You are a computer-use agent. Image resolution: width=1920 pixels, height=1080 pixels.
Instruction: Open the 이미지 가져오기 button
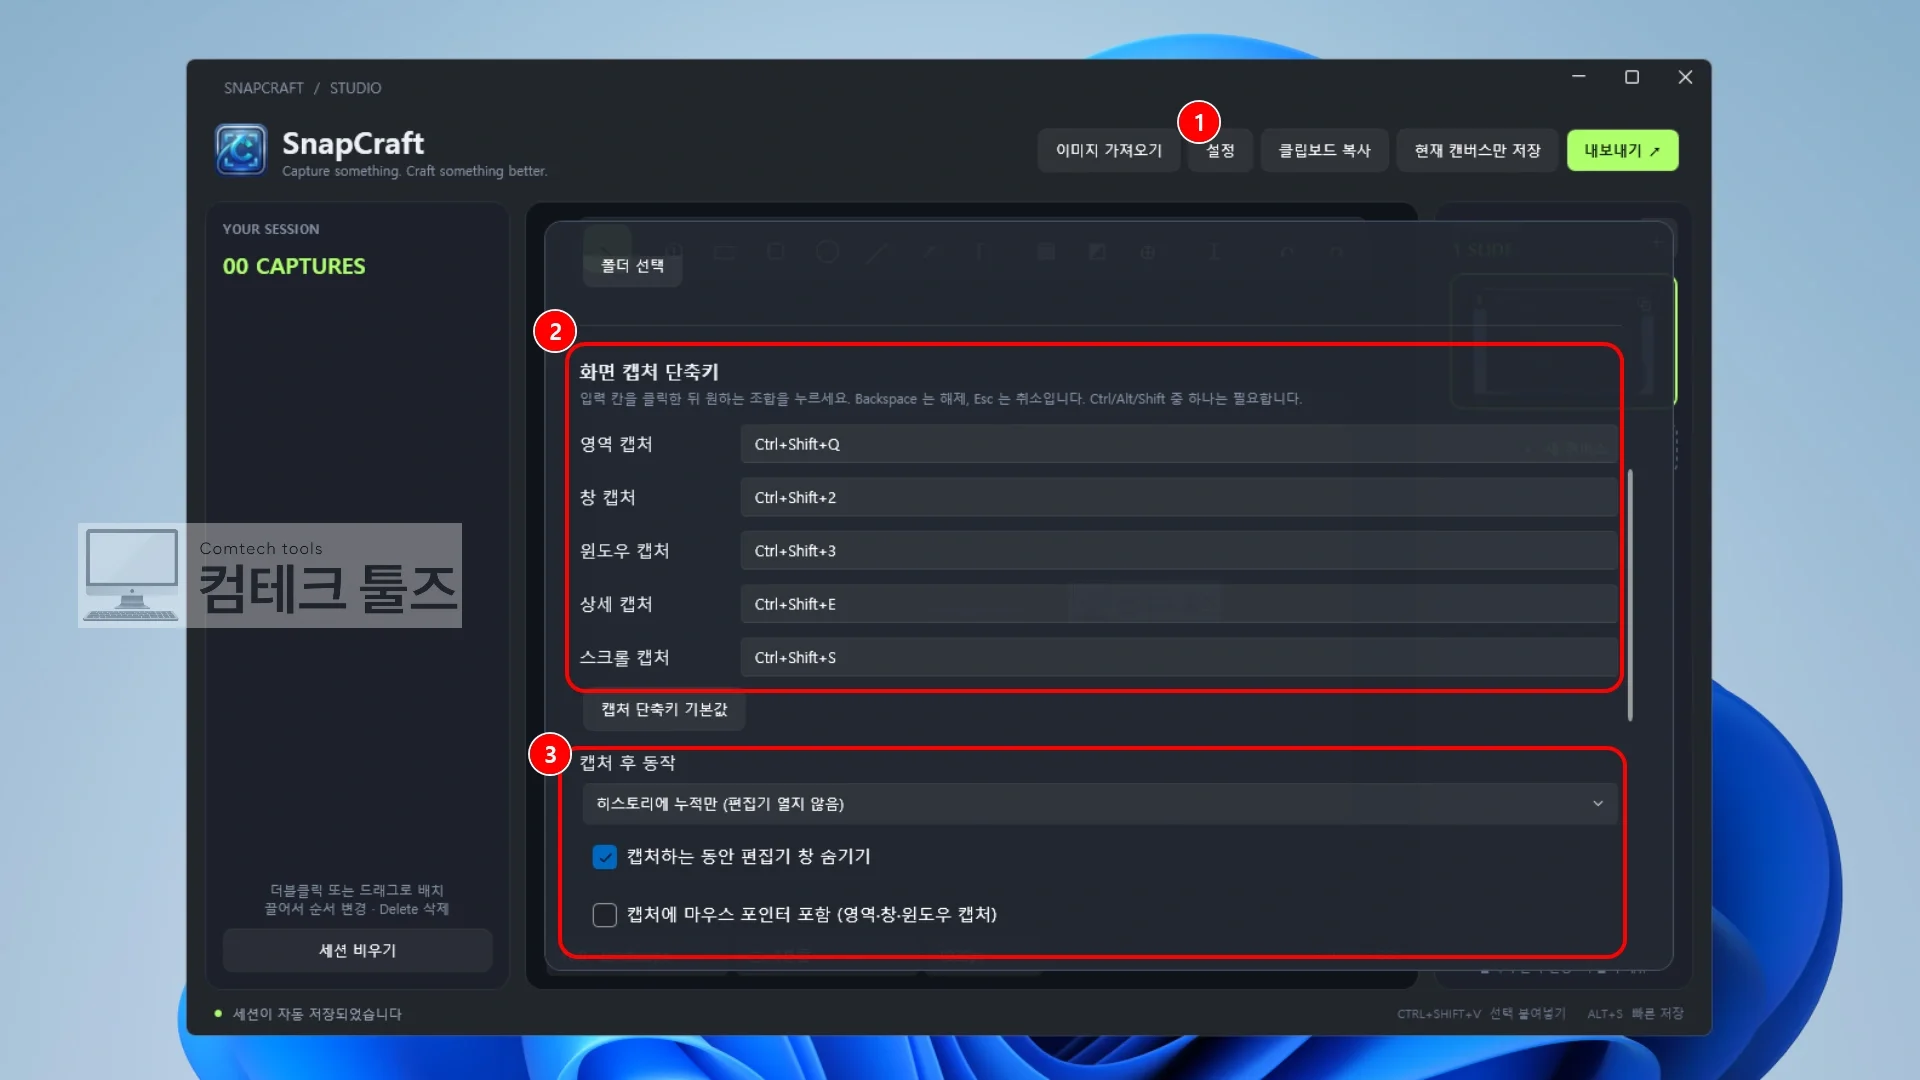[1108, 150]
